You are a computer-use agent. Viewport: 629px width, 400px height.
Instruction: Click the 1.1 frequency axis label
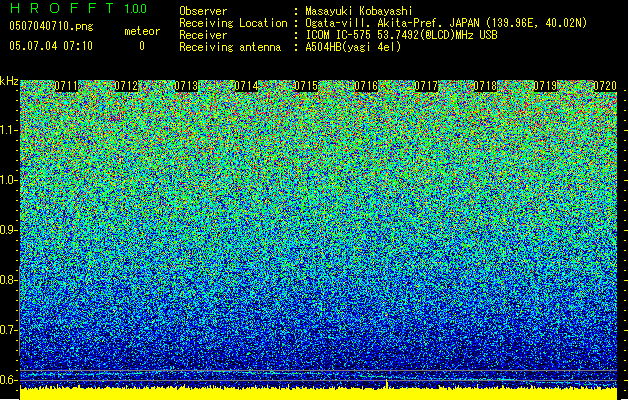[x=9, y=130]
